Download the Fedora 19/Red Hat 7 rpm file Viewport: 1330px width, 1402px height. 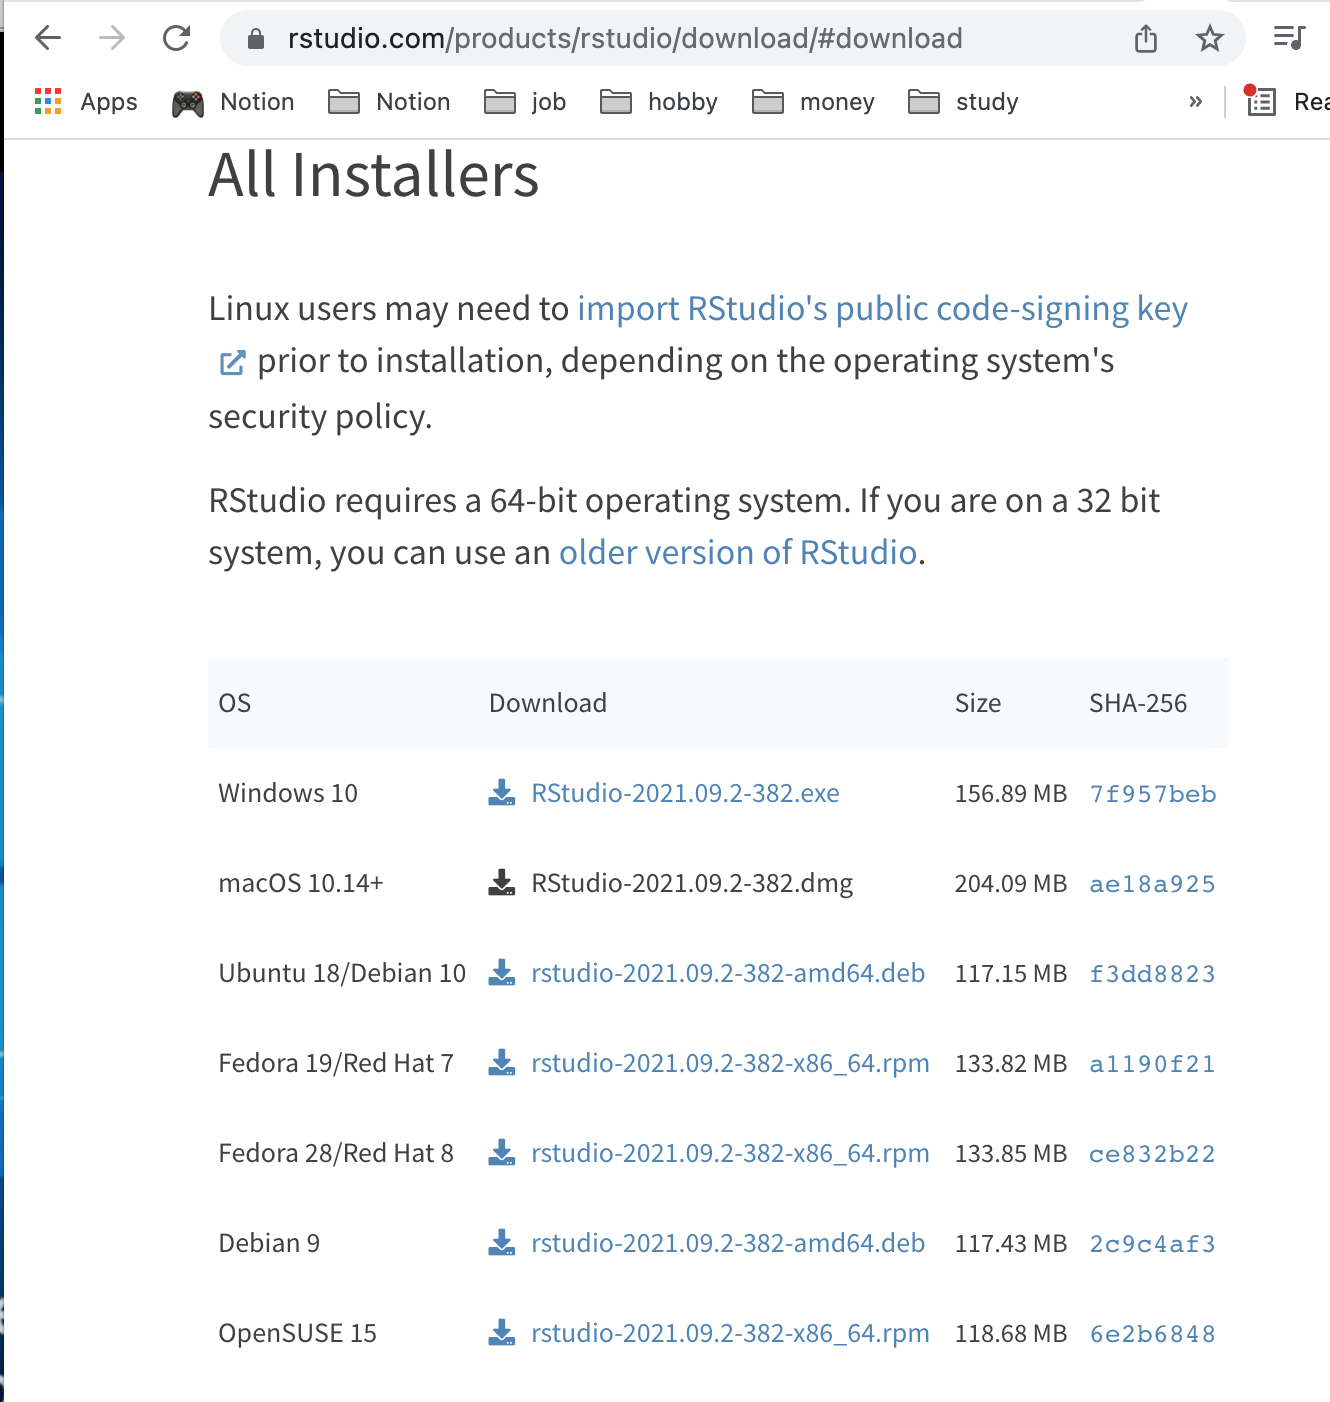(730, 1063)
